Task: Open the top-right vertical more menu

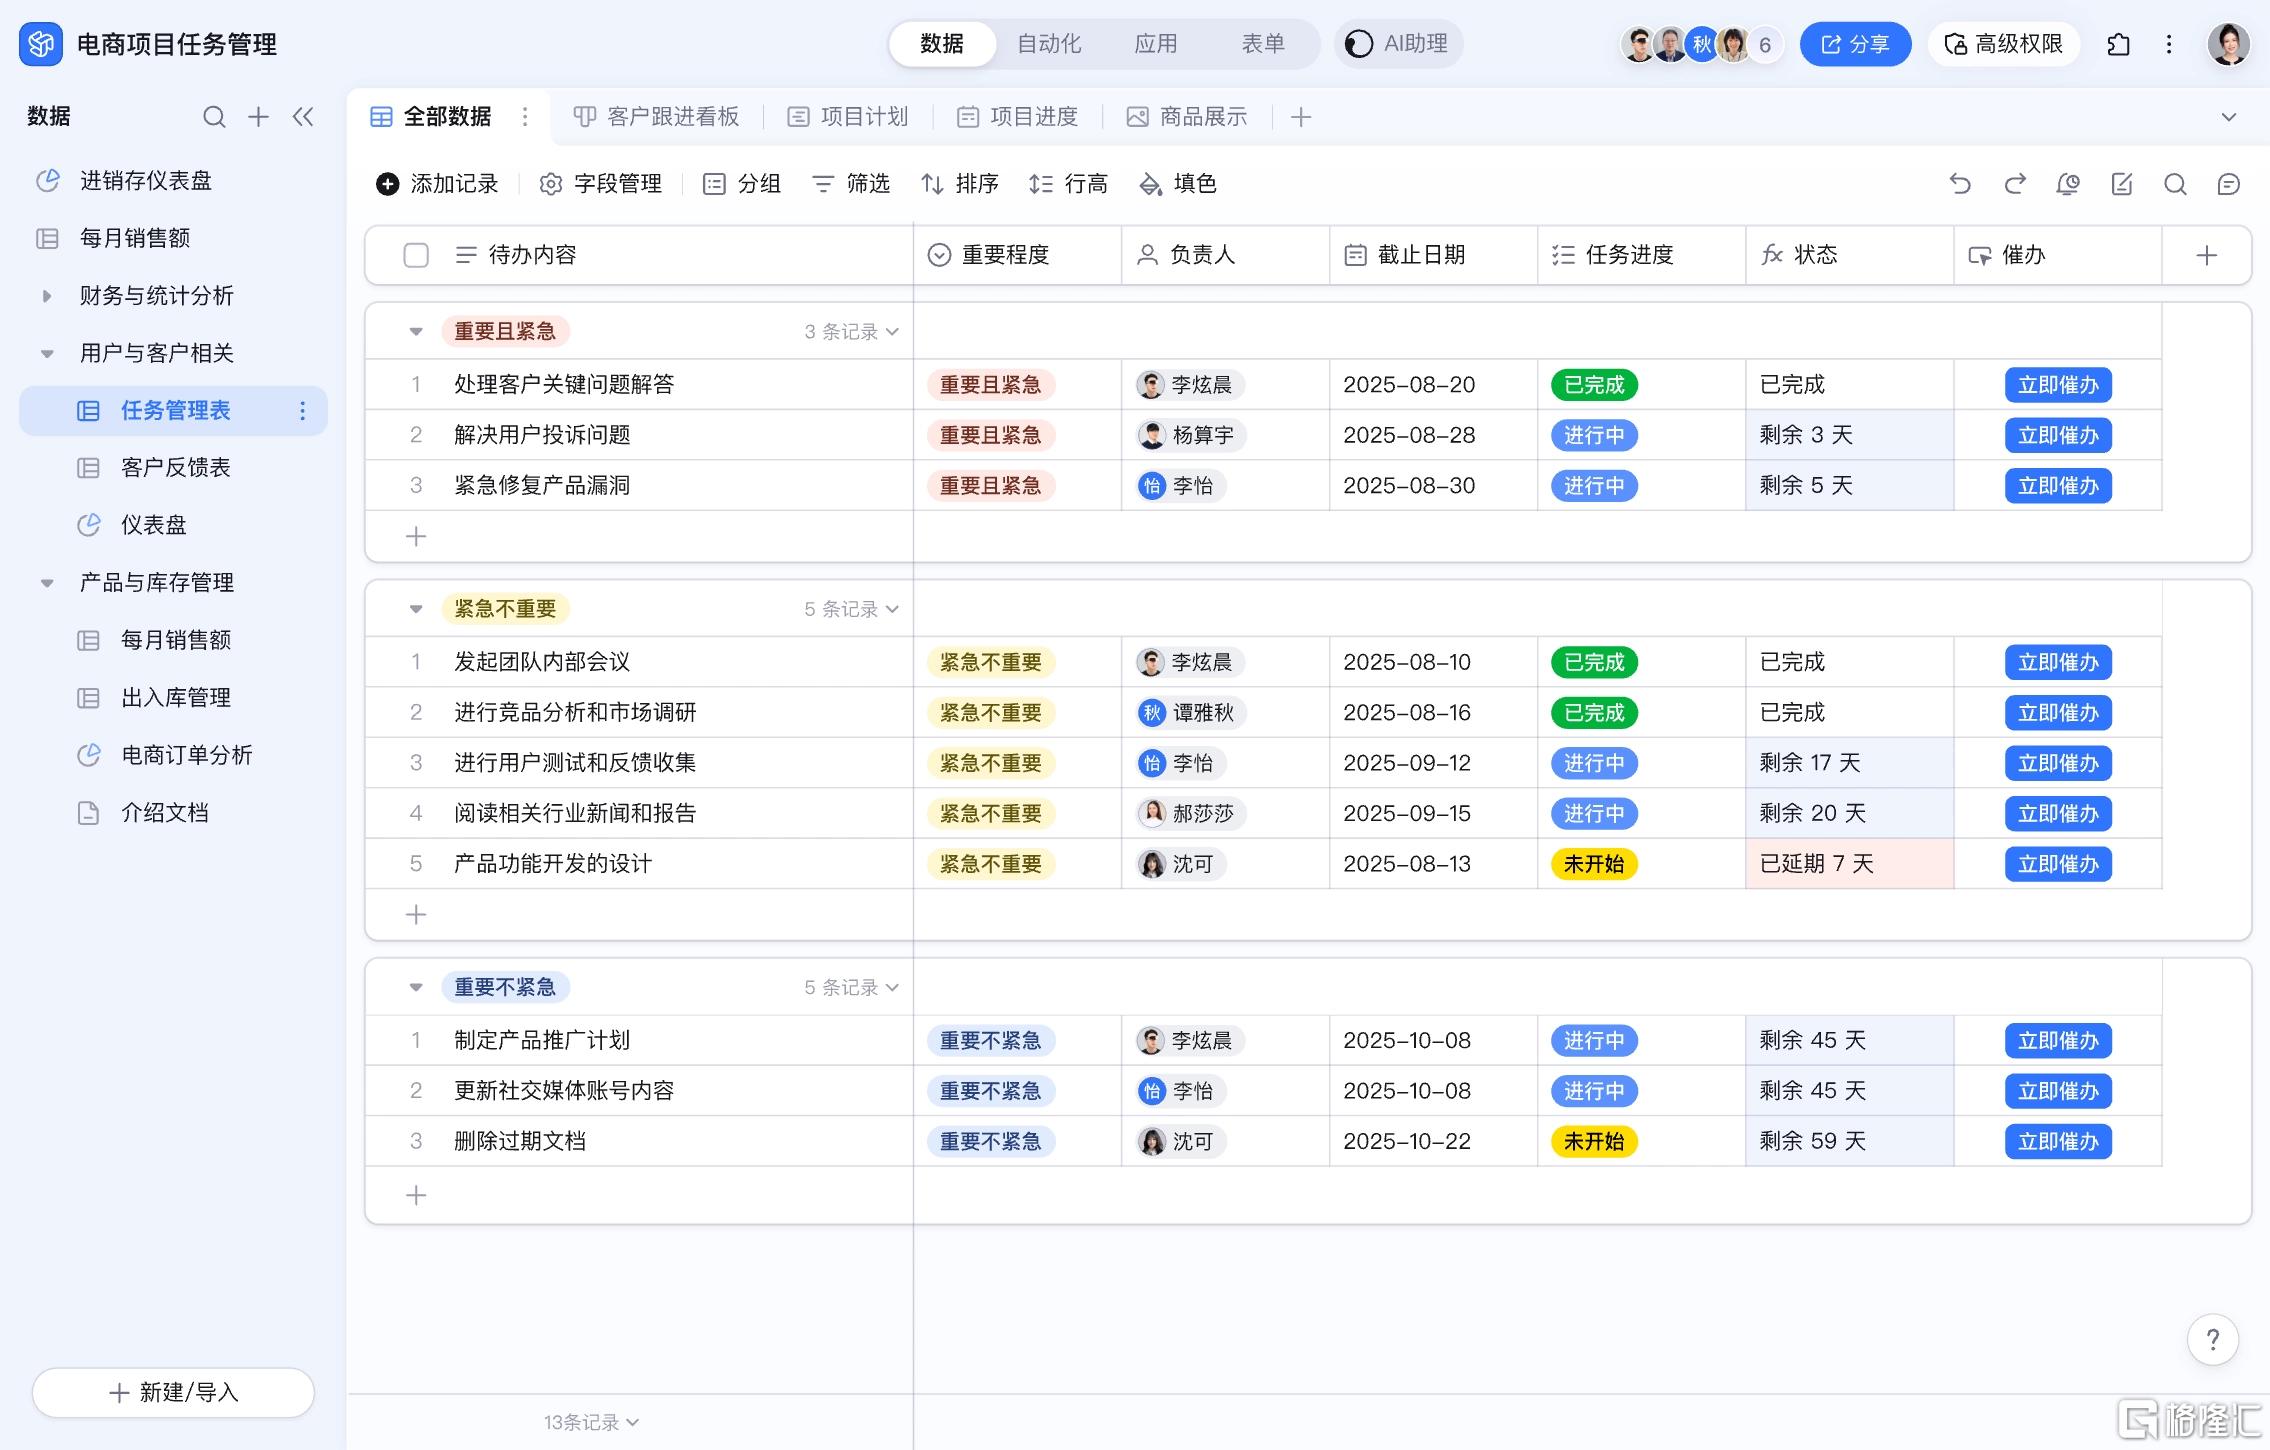Action: tap(2169, 44)
